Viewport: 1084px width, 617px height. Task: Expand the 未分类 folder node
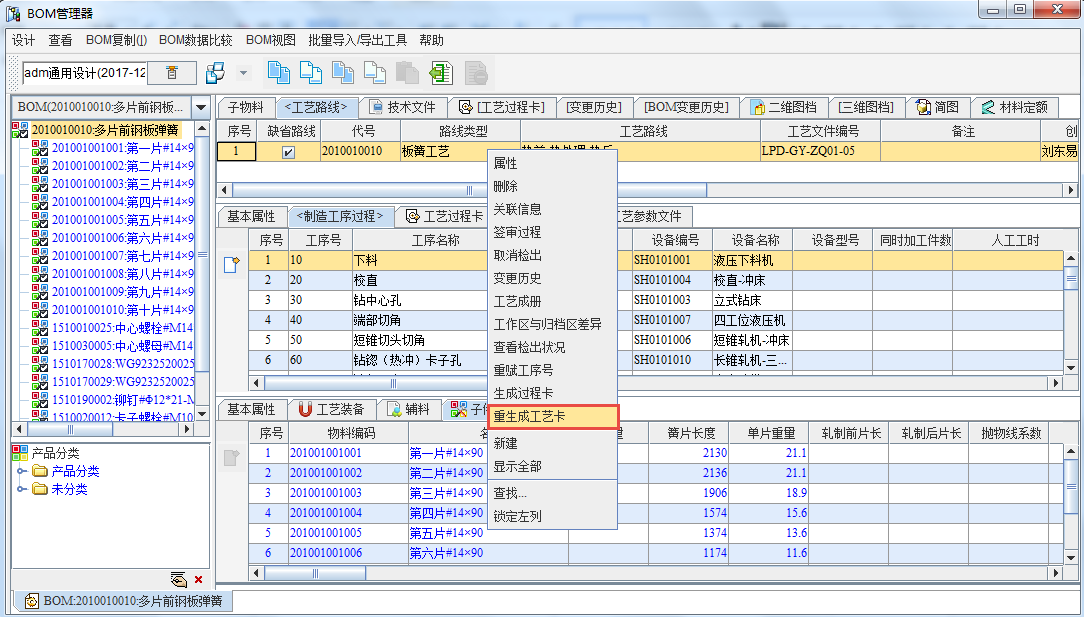(22, 489)
